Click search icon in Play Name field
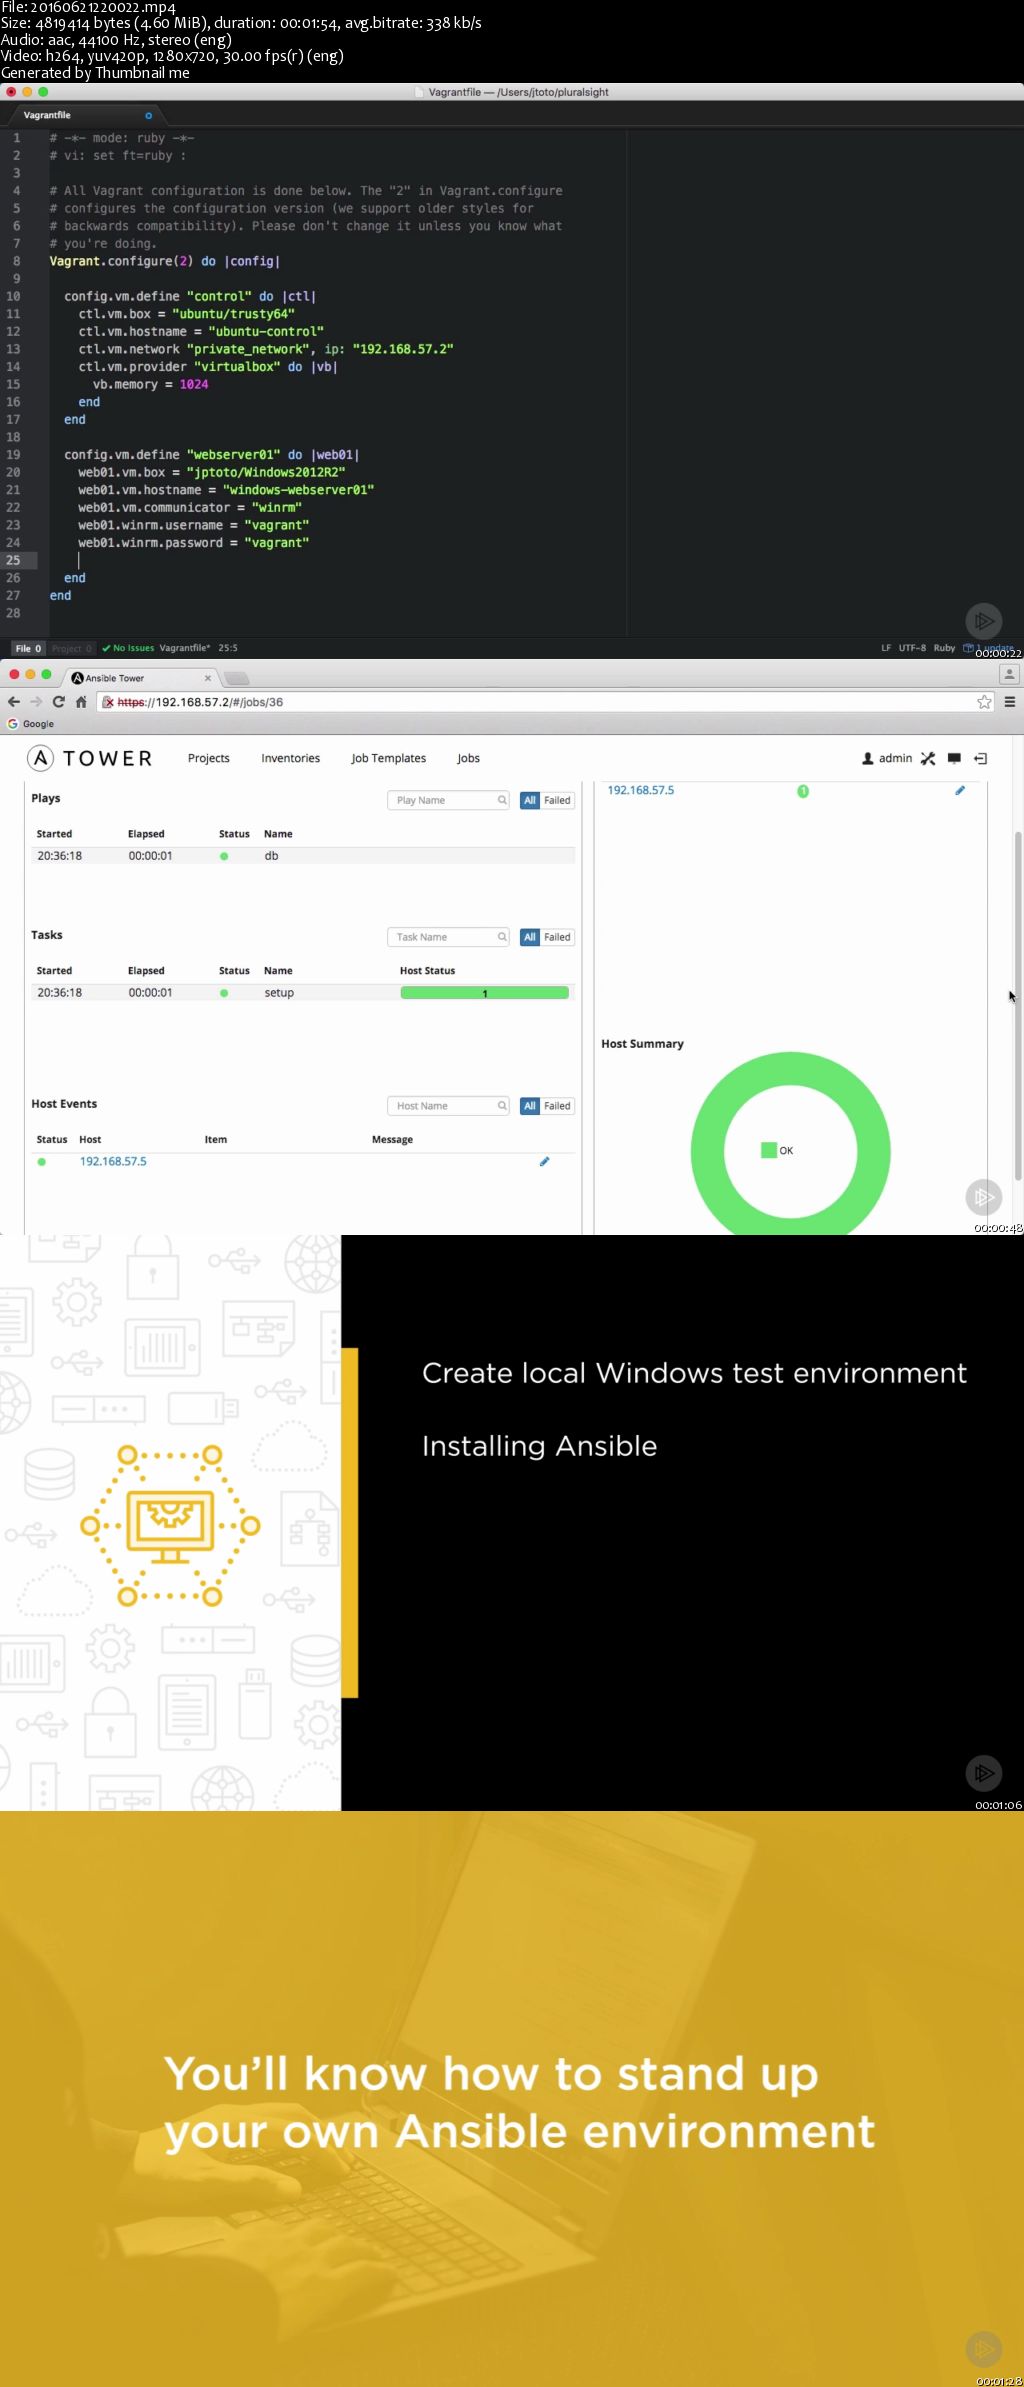1024x2387 pixels. coord(502,800)
